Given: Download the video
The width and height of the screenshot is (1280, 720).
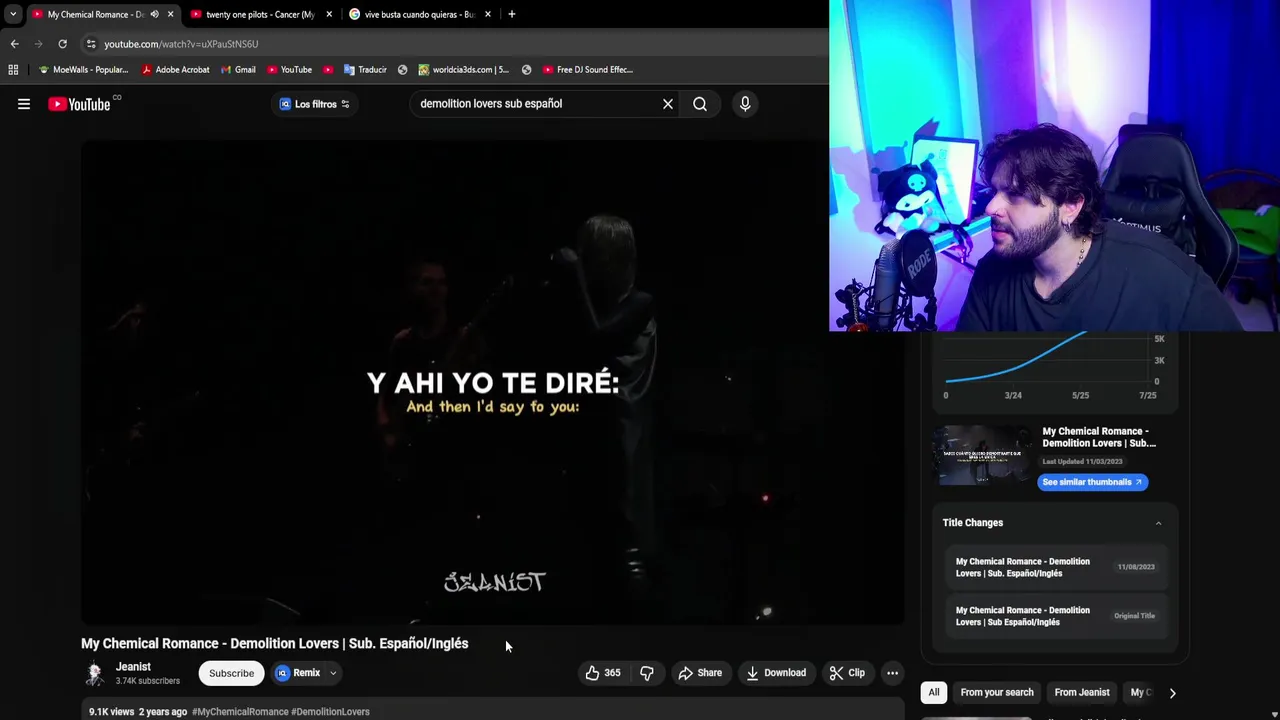Looking at the screenshot, I should pyautogui.click(x=776, y=673).
